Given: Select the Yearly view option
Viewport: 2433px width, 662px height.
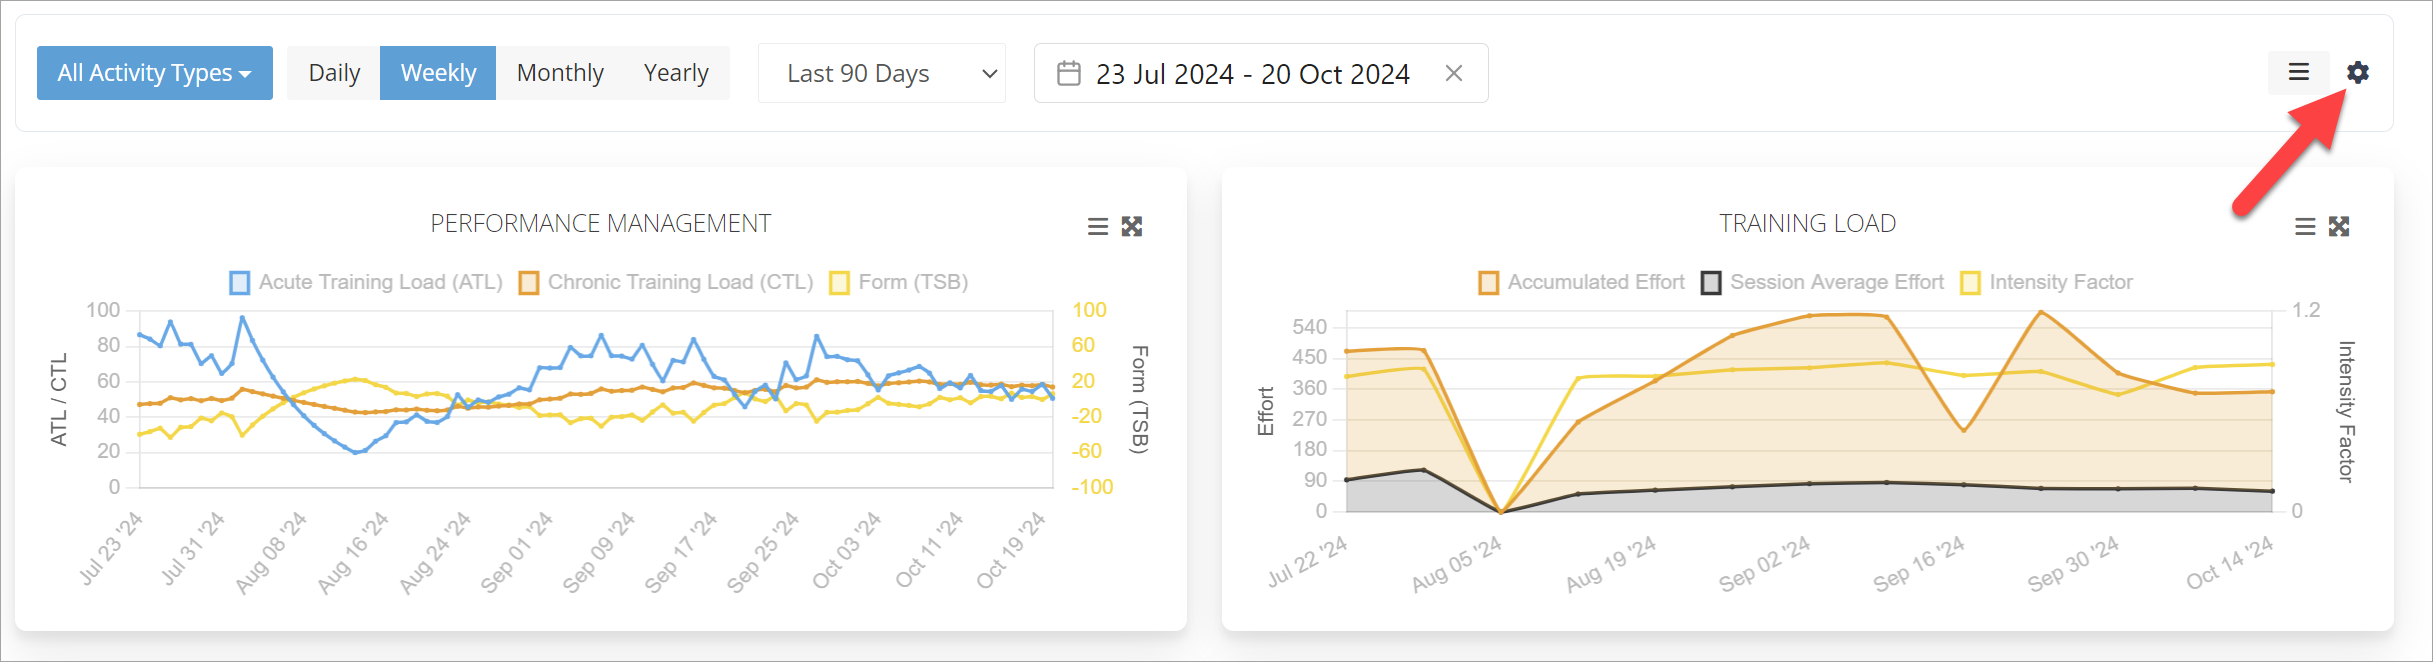Looking at the screenshot, I should (676, 73).
